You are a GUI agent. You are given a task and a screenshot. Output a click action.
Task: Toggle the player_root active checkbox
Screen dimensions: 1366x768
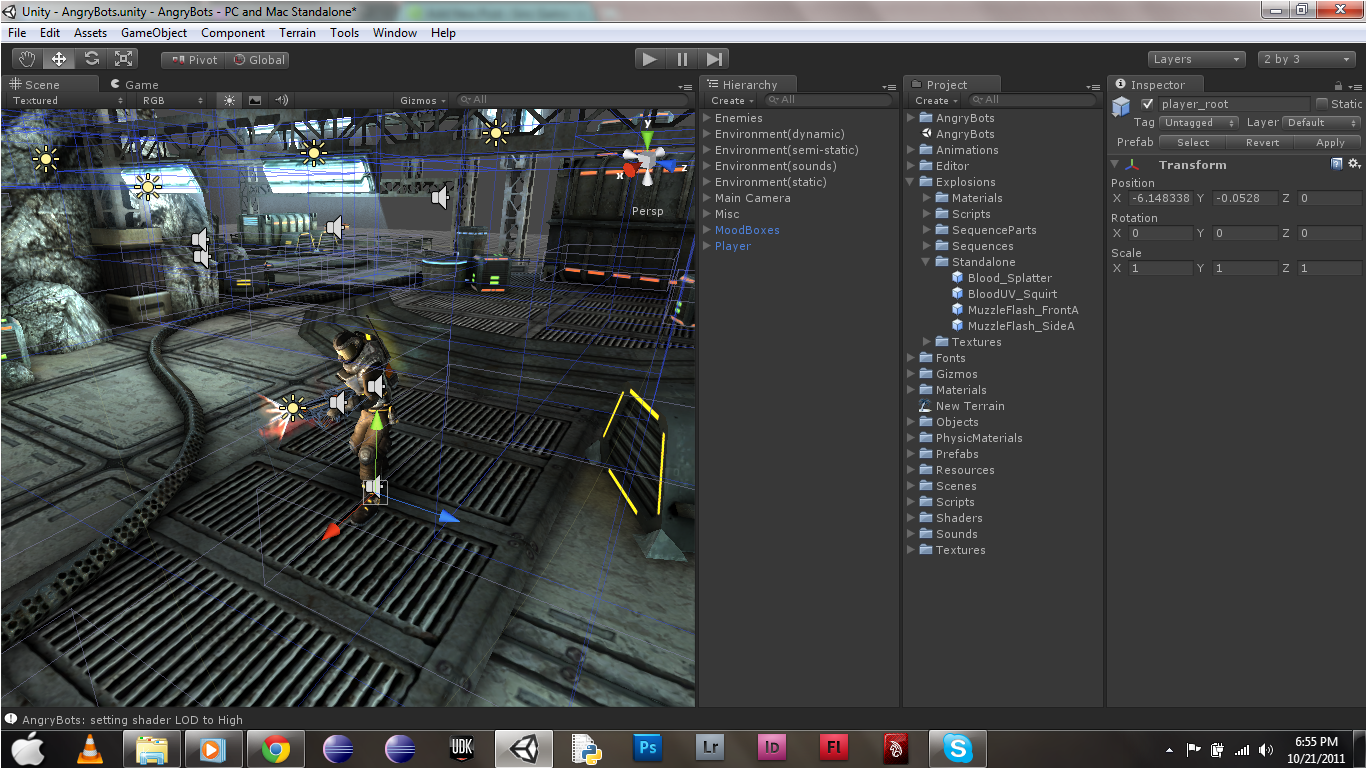click(1147, 104)
